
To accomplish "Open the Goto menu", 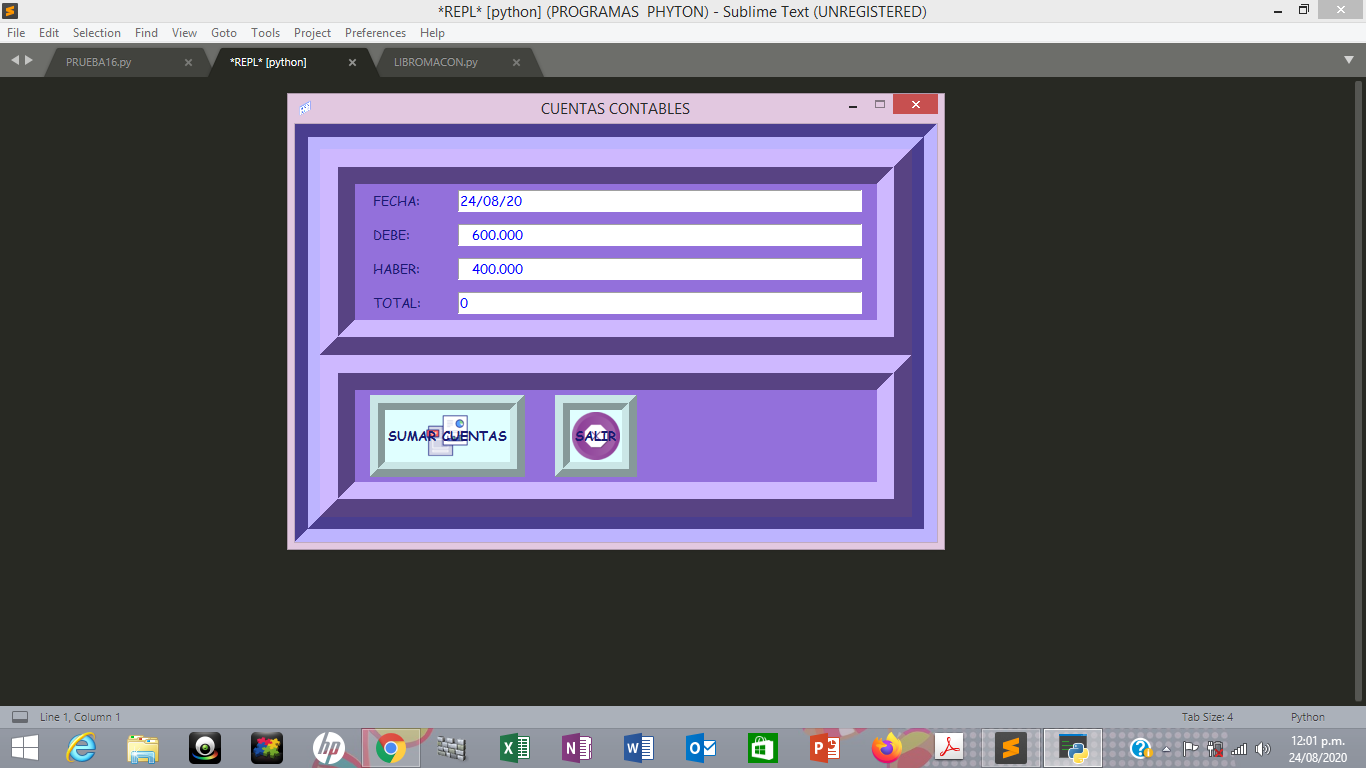I will click(x=224, y=33).
